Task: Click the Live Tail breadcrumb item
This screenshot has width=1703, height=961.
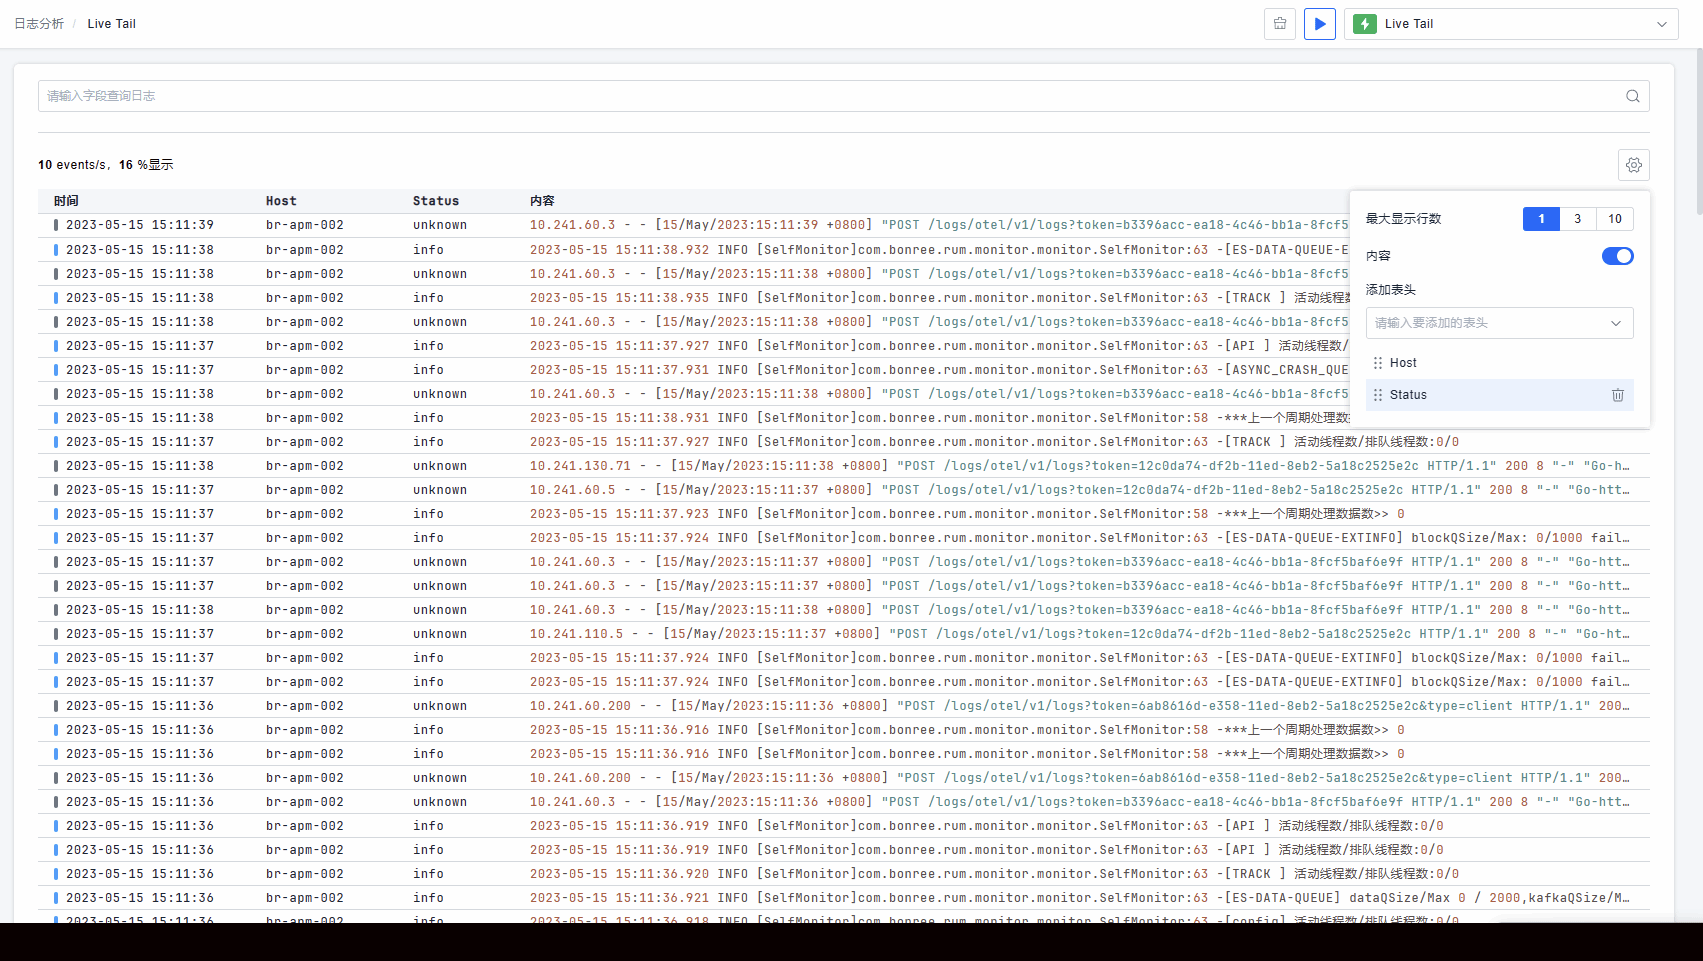Action: (x=111, y=24)
